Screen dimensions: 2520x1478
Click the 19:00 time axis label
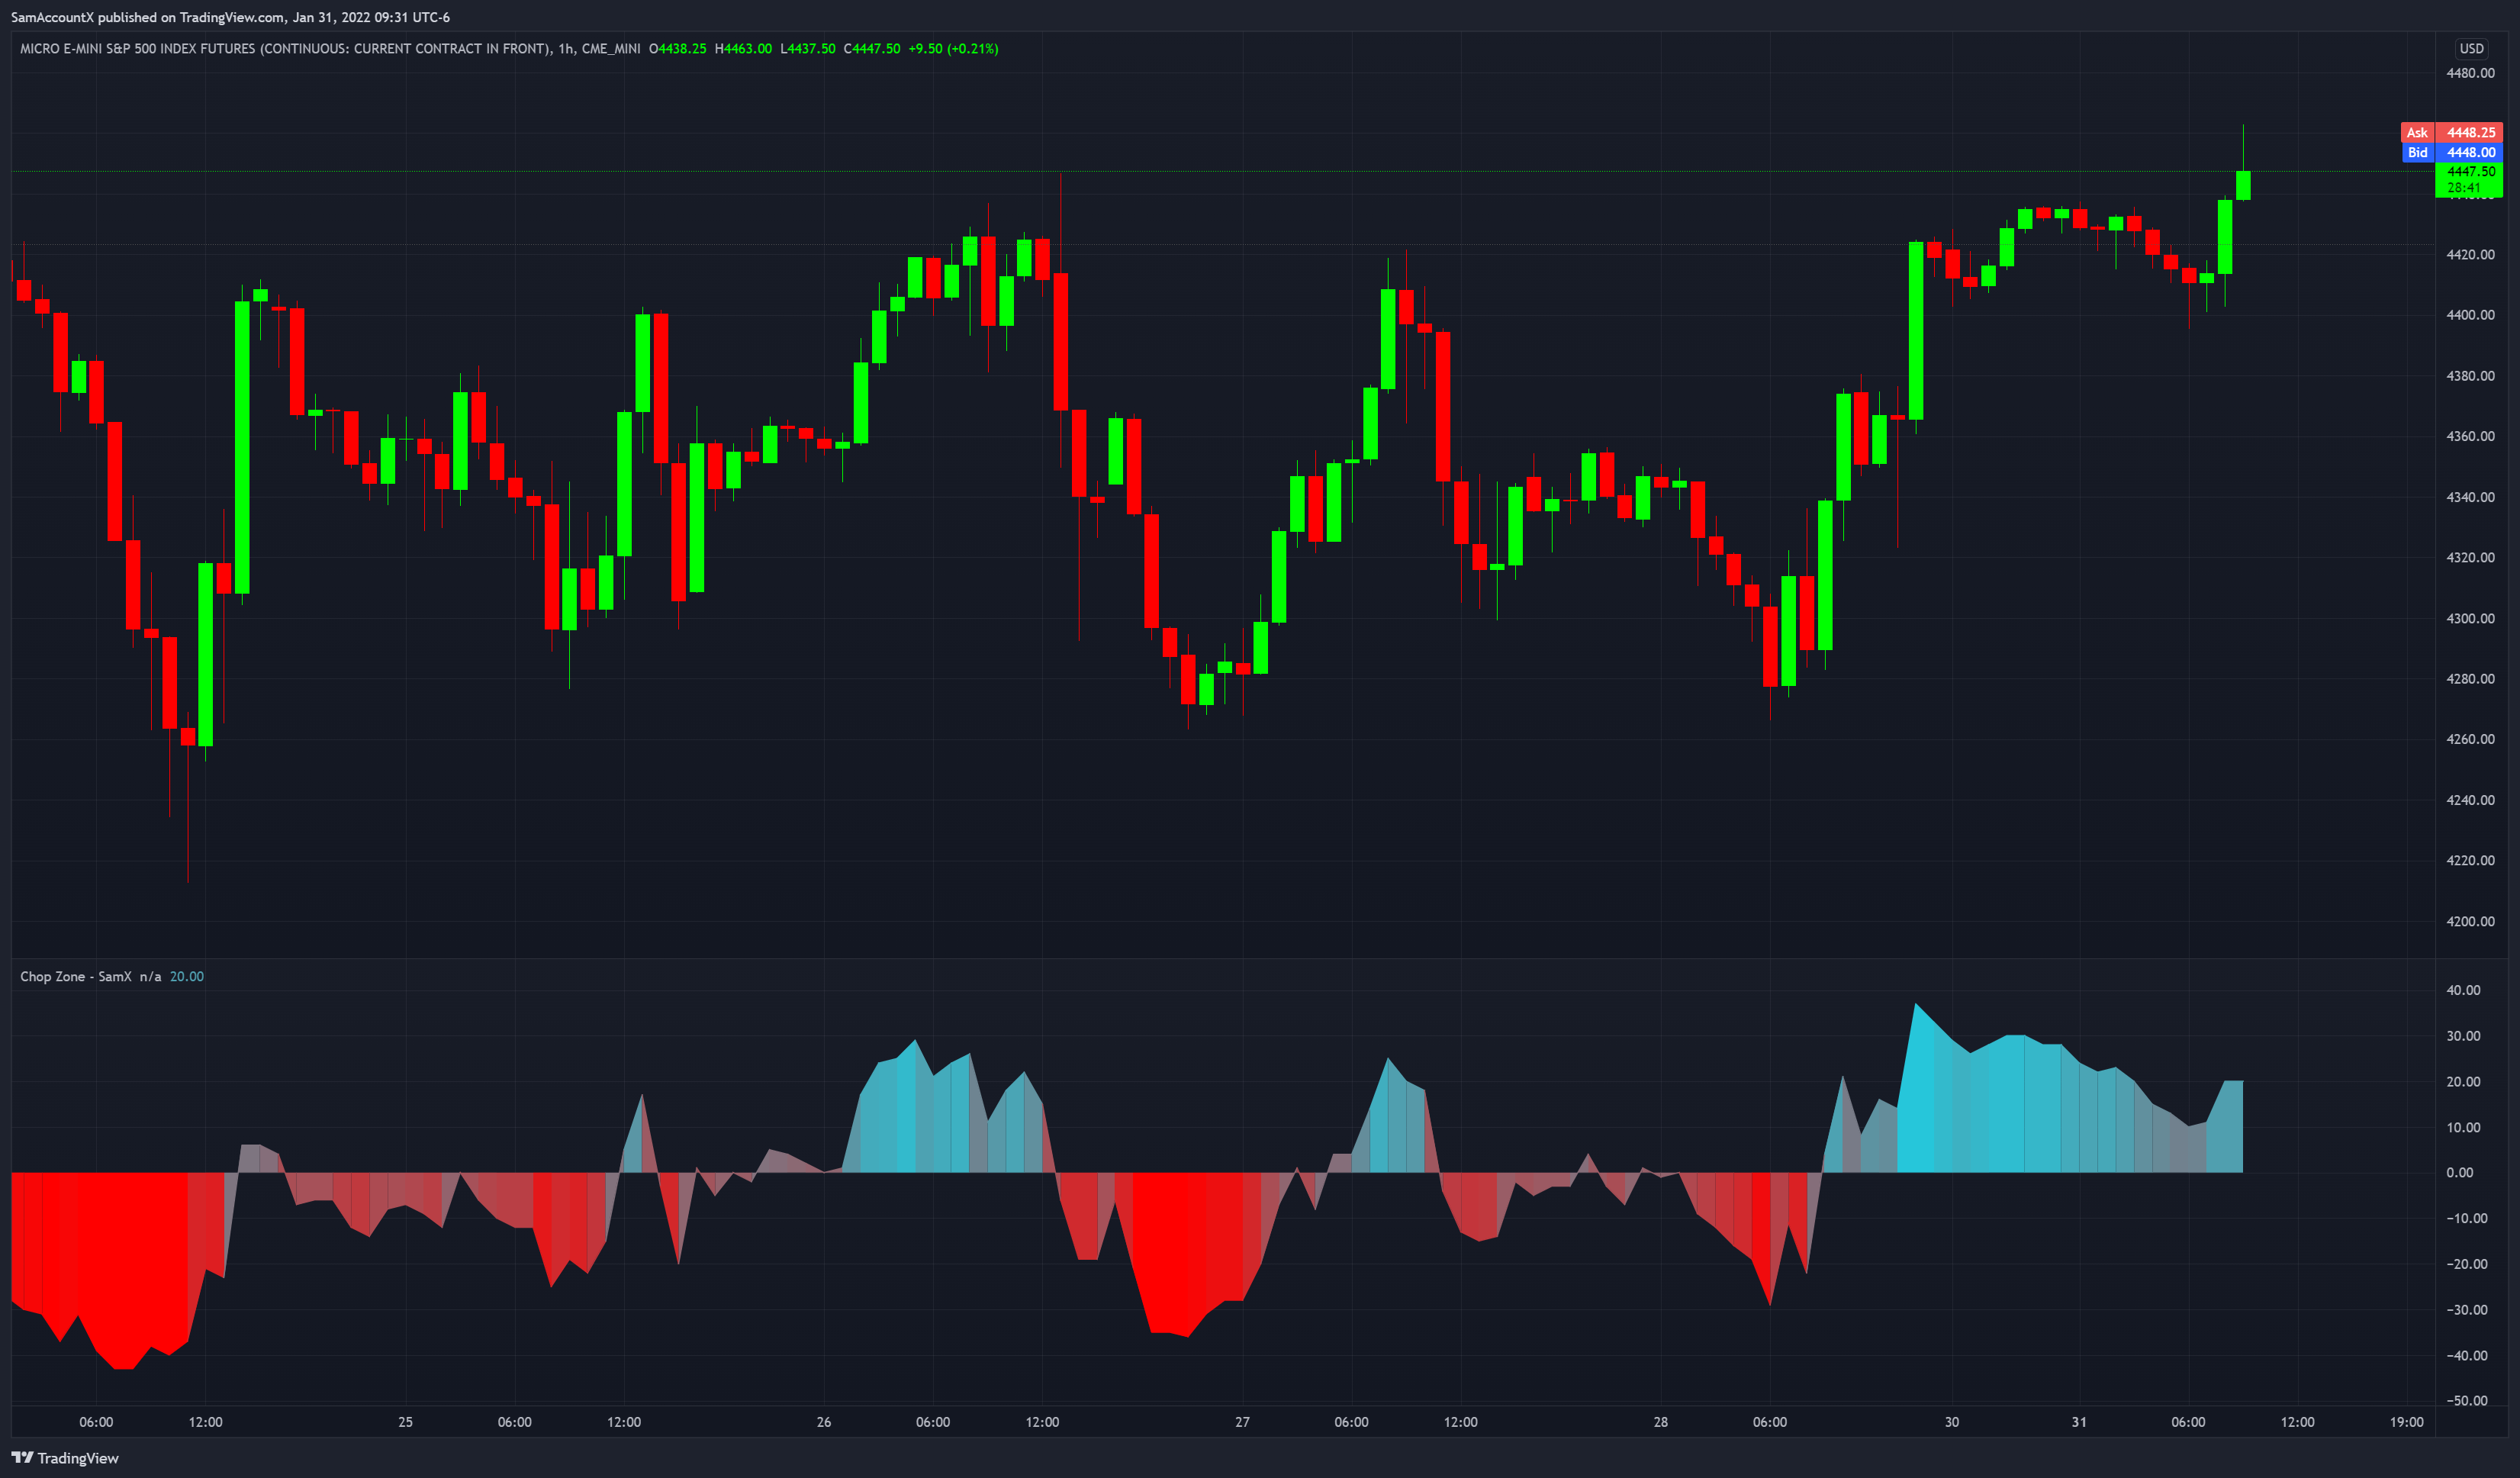click(2407, 1422)
